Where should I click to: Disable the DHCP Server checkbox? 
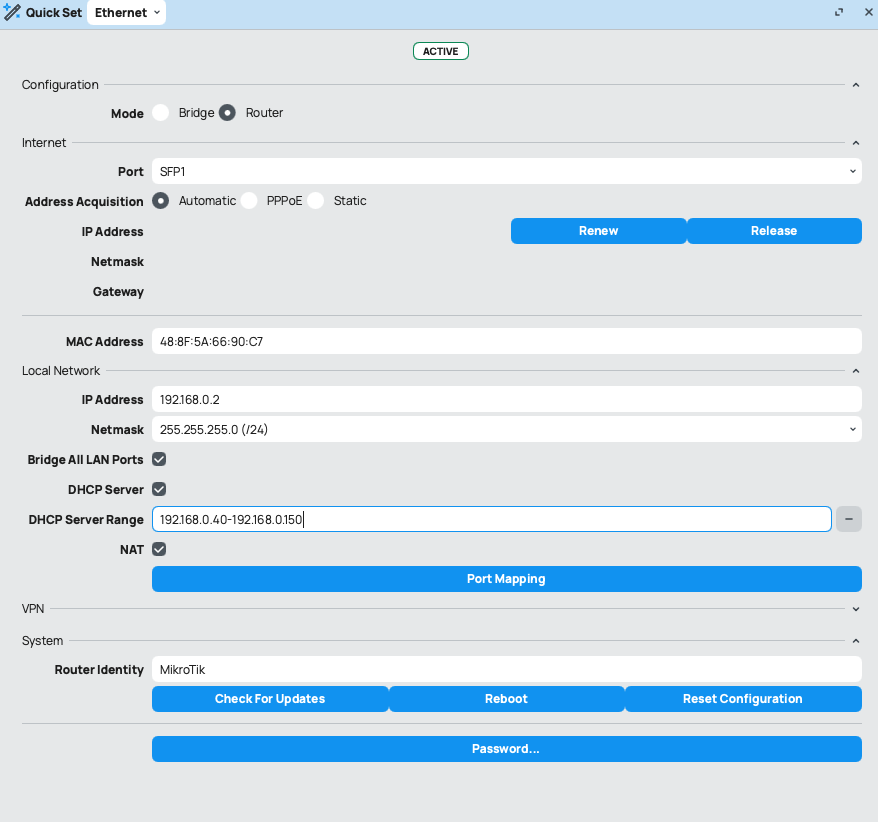[159, 489]
